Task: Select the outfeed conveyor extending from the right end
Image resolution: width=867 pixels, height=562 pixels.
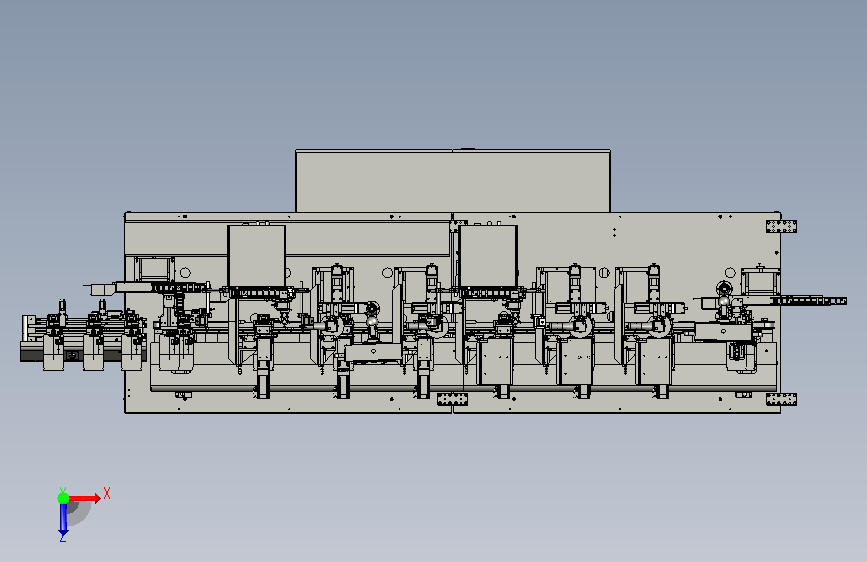Action: pyautogui.click(x=808, y=300)
